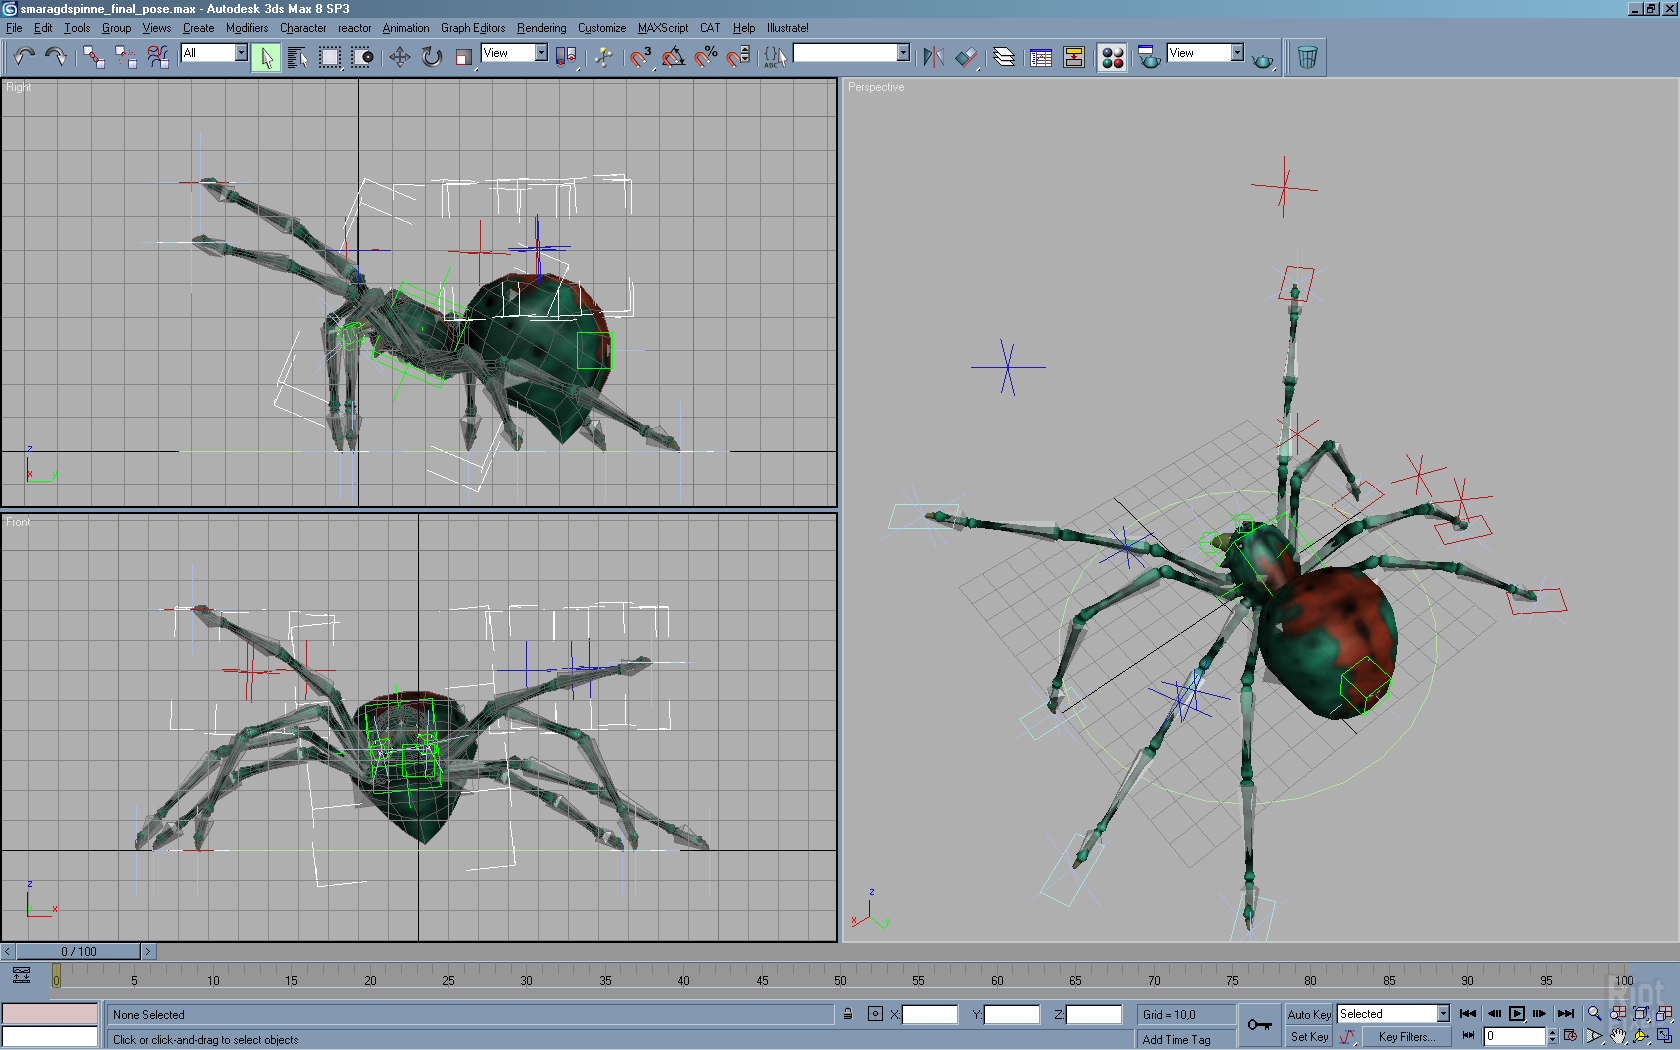The height and width of the screenshot is (1050, 1680).
Task: Select the Pan View hand tool
Action: click(1618, 1036)
